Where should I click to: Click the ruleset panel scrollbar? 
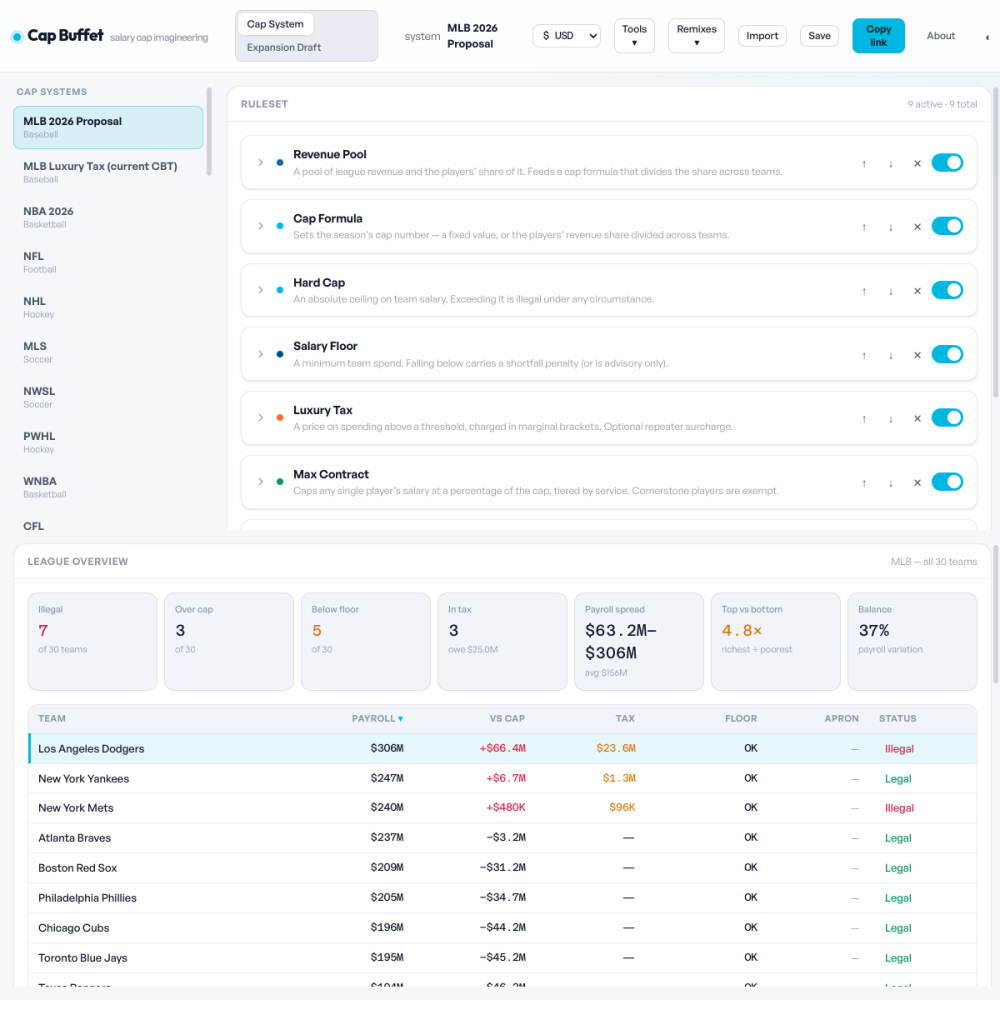(996, 242)
